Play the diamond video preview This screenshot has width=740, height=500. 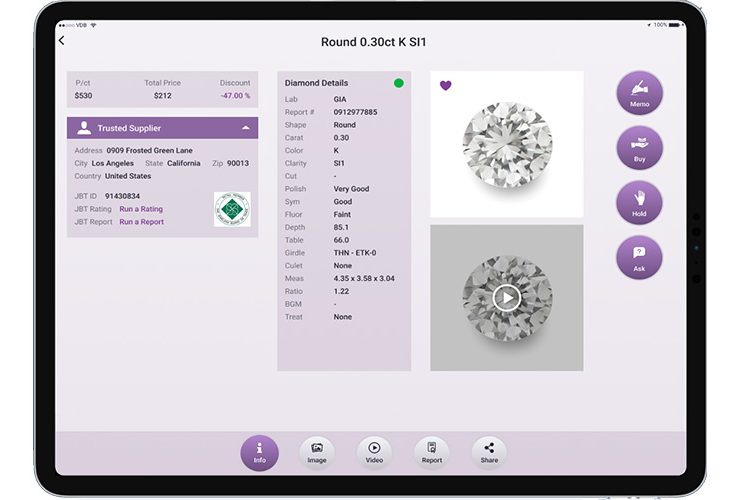click(x=507, y=297)
